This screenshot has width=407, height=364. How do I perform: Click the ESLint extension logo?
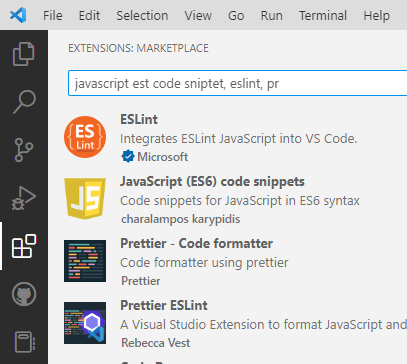point(85,137)
